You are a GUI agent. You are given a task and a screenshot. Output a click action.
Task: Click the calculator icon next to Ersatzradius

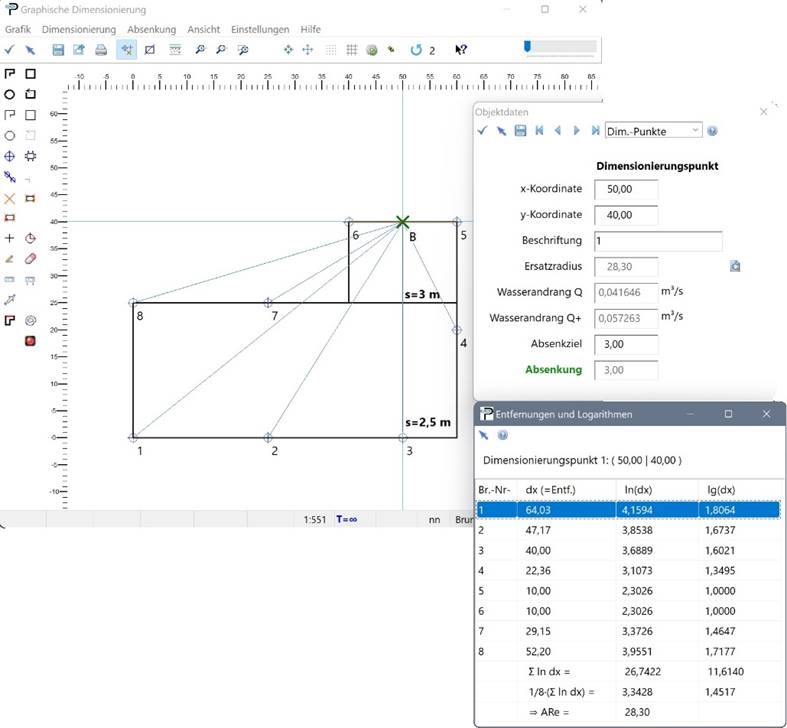(735, 266)
